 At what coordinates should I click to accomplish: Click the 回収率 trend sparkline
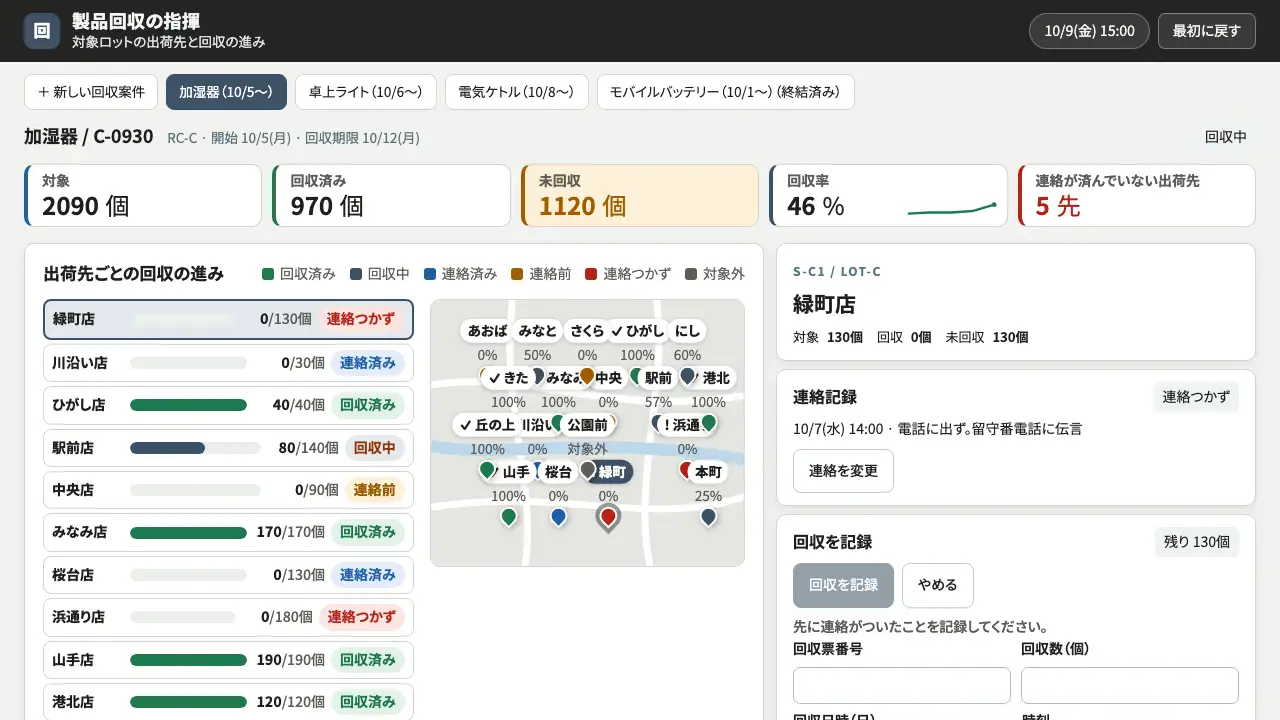(x=952, y=209)
